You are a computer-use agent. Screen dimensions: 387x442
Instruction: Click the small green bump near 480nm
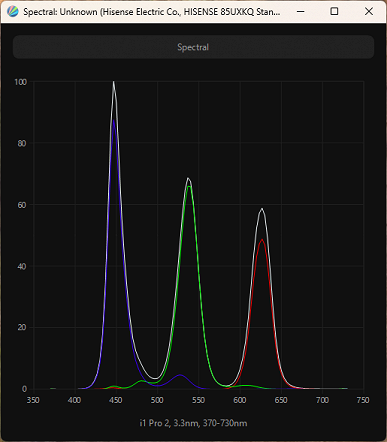[x=142, y=381]
